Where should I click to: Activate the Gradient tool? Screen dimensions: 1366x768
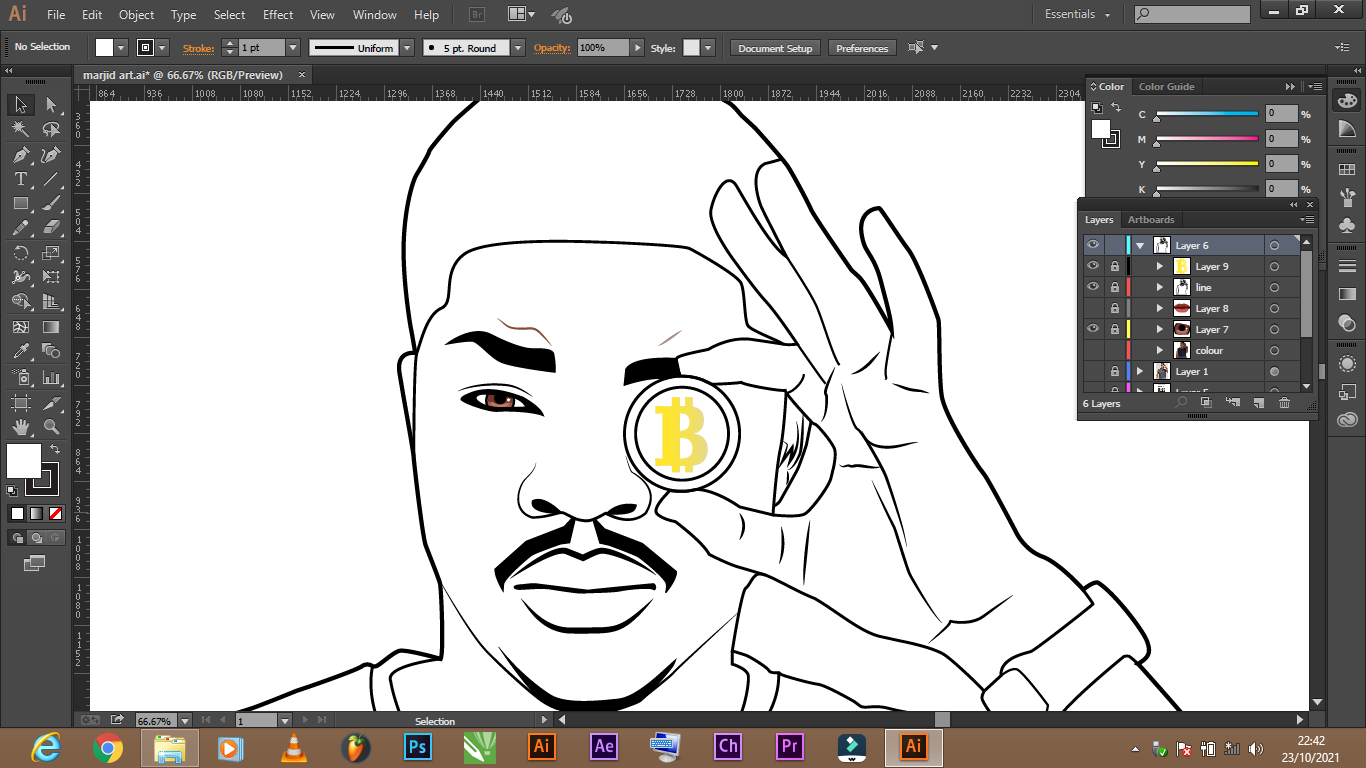point(51,327)
